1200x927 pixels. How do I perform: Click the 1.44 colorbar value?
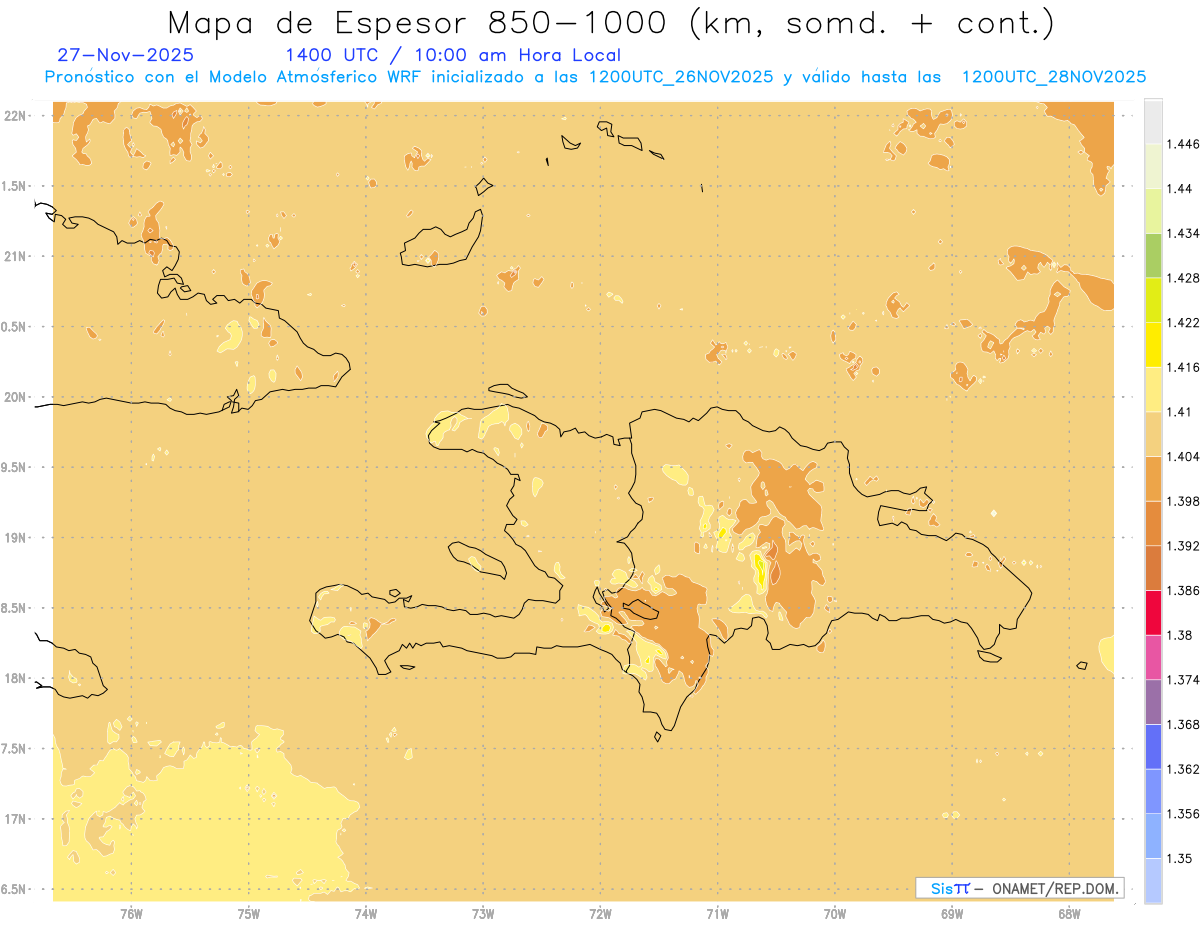coord(1178,189)
